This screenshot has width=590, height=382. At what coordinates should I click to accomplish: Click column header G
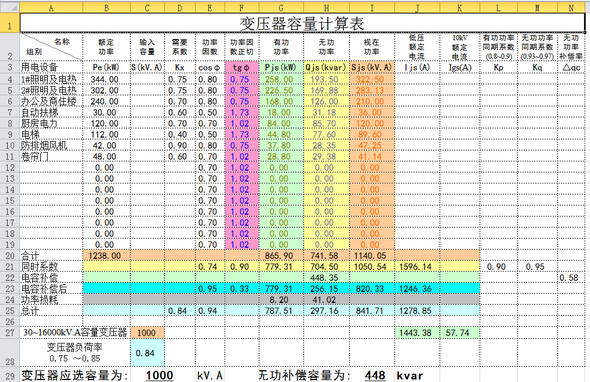click(x=281, y=8)
